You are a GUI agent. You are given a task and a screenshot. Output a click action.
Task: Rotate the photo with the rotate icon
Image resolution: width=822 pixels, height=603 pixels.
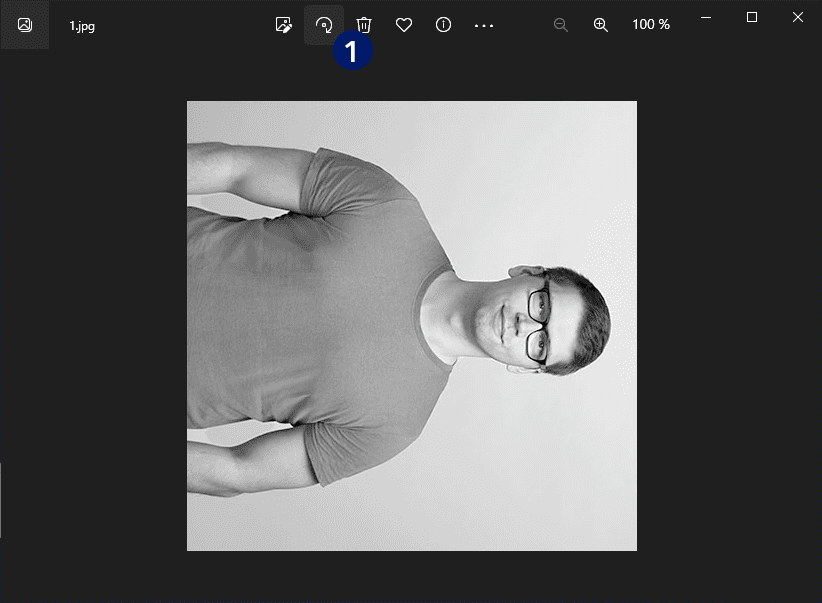pyautogui.click(x=324, y=25)
